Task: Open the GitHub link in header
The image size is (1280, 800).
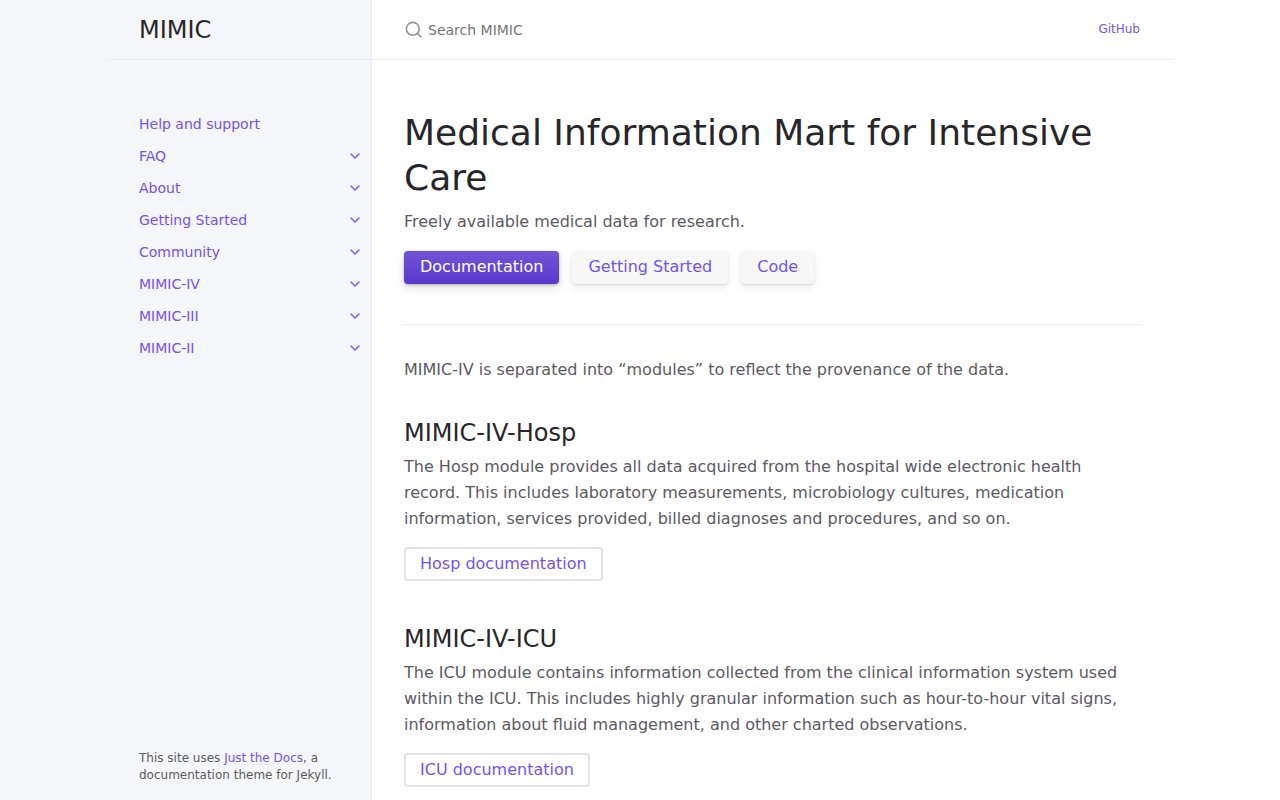Action: pyautogui.click(x=1119, y=29)
